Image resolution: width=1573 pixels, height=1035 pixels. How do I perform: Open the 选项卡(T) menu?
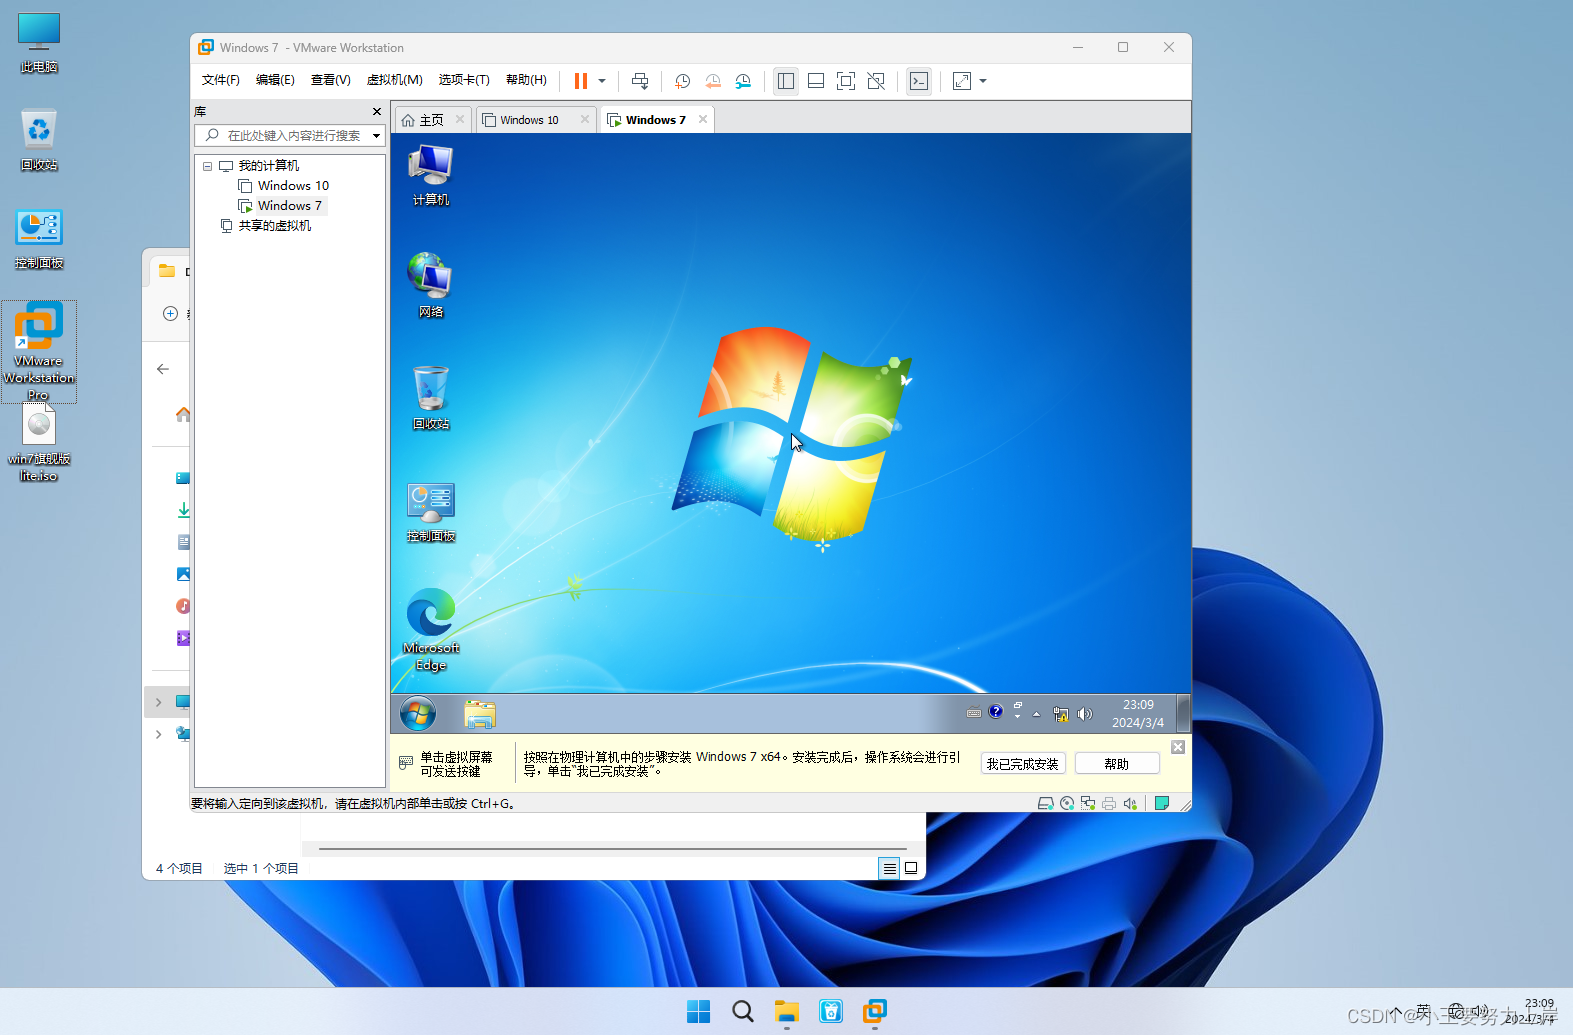(464, 80)
